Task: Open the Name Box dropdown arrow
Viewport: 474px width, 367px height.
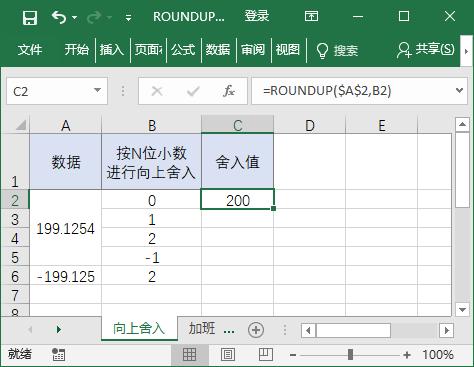Action: point(97,90)
